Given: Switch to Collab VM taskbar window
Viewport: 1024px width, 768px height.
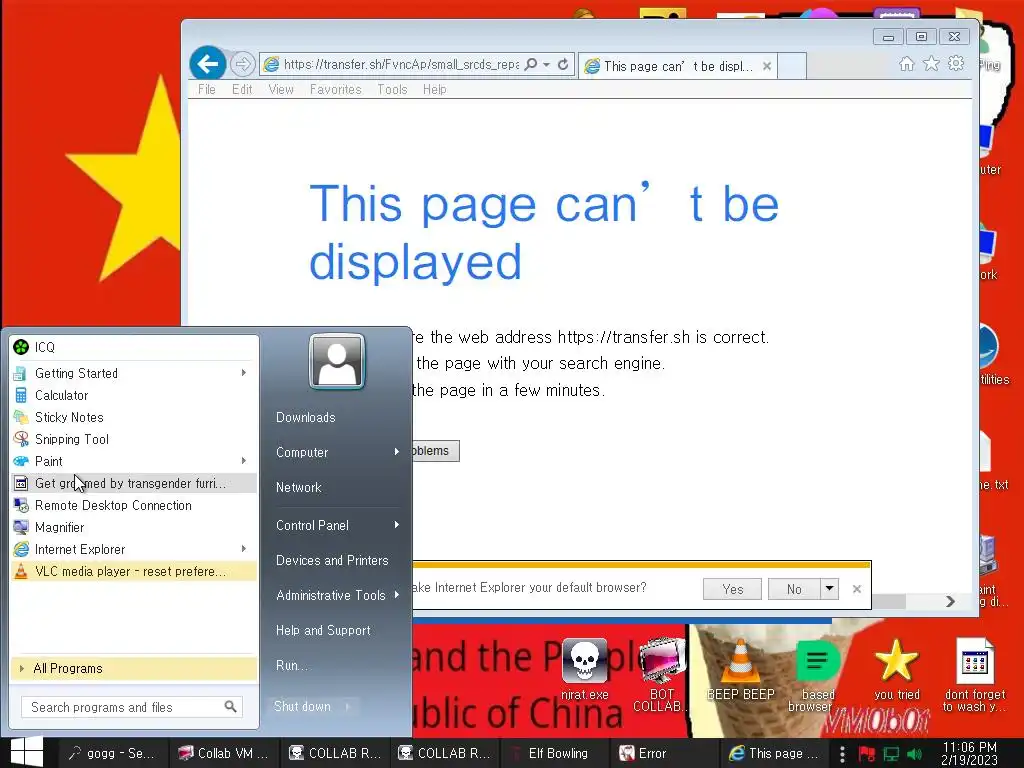Looking at the screenshot, I should click(224, 753).
